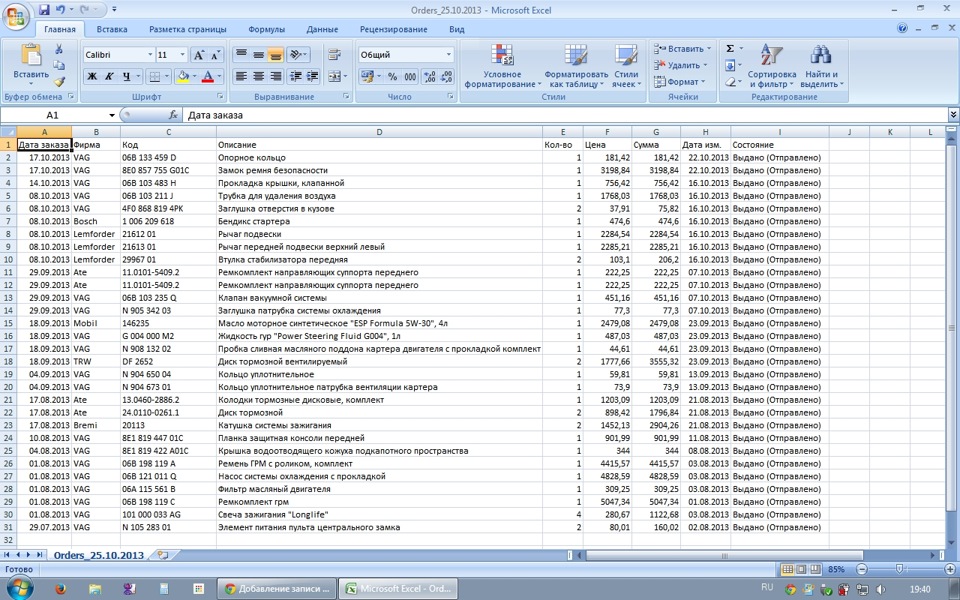
Task: Click the Increase font size icon
Action: point(199,55)
